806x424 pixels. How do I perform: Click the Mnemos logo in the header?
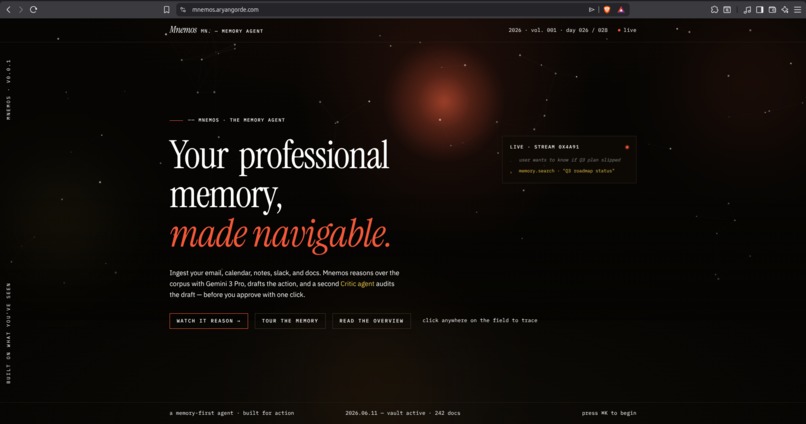click(x=183, y=30)
